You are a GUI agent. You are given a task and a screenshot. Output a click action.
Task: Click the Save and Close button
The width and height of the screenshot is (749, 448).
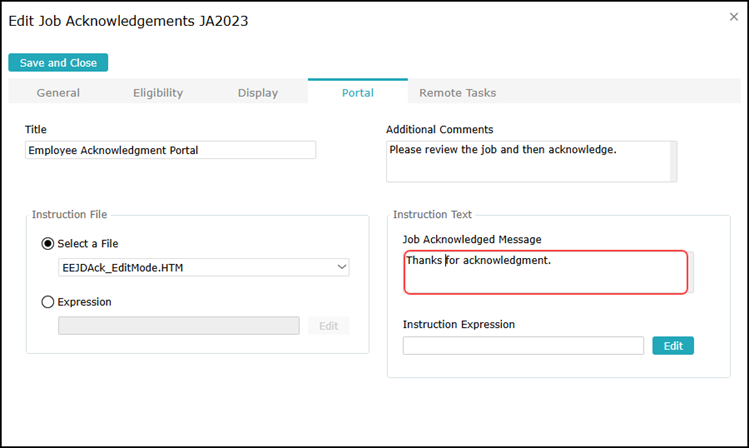[58, 63]
